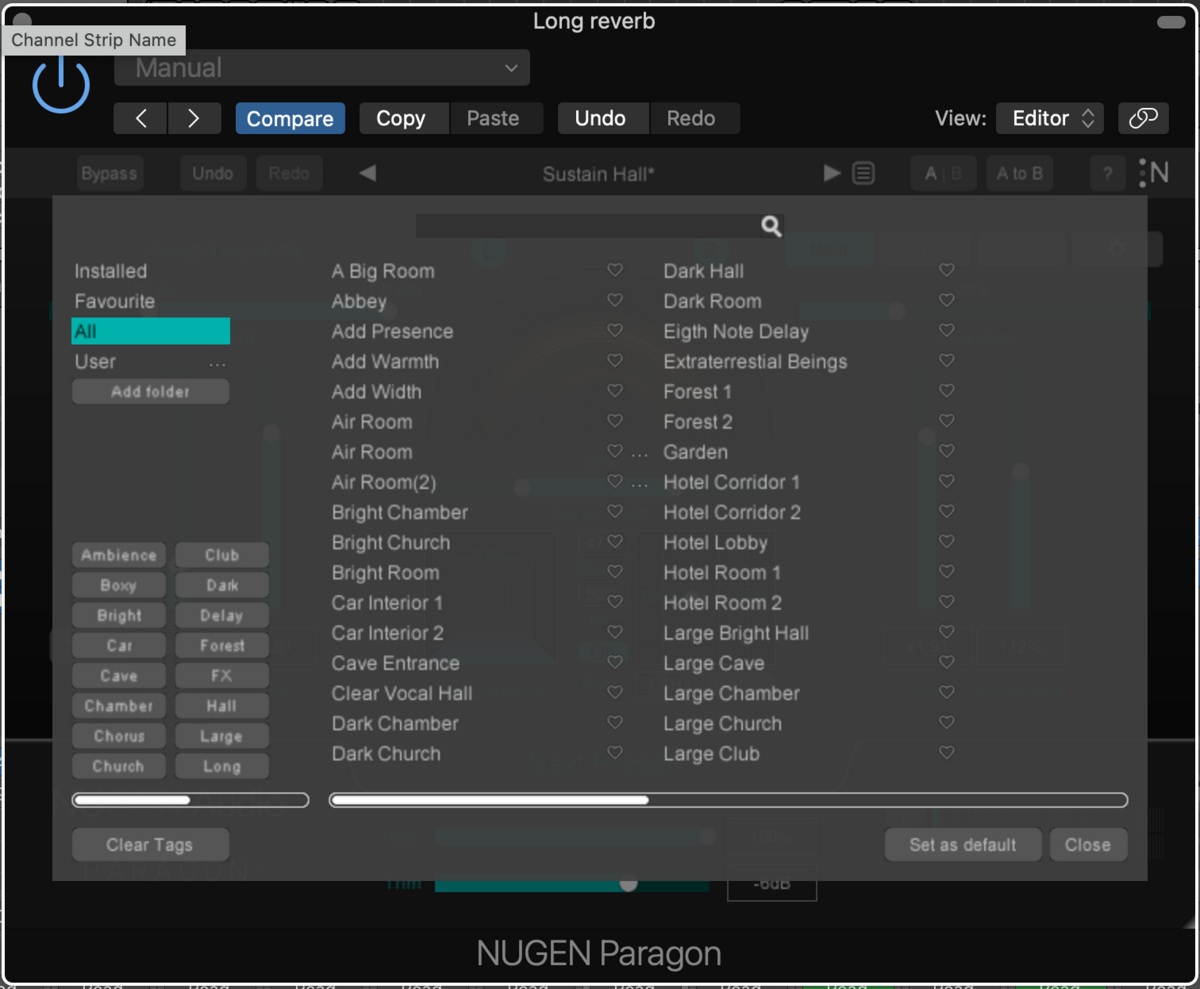
Task: Click the plugin power button icon
Action: 61,85
